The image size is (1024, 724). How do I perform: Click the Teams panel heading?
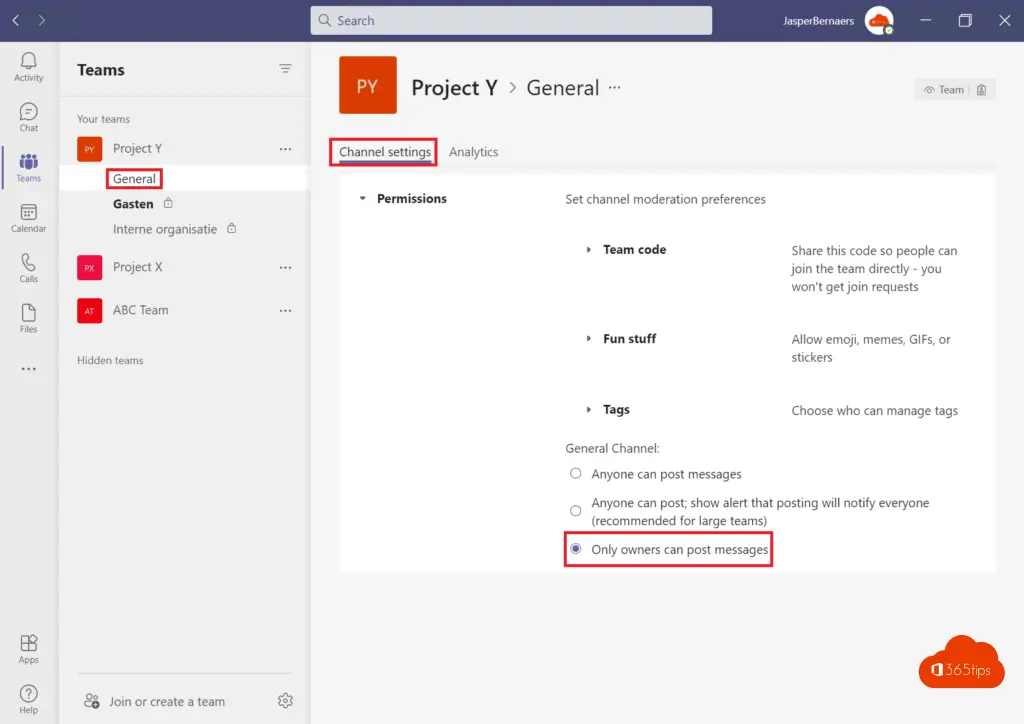click(101, 70)
